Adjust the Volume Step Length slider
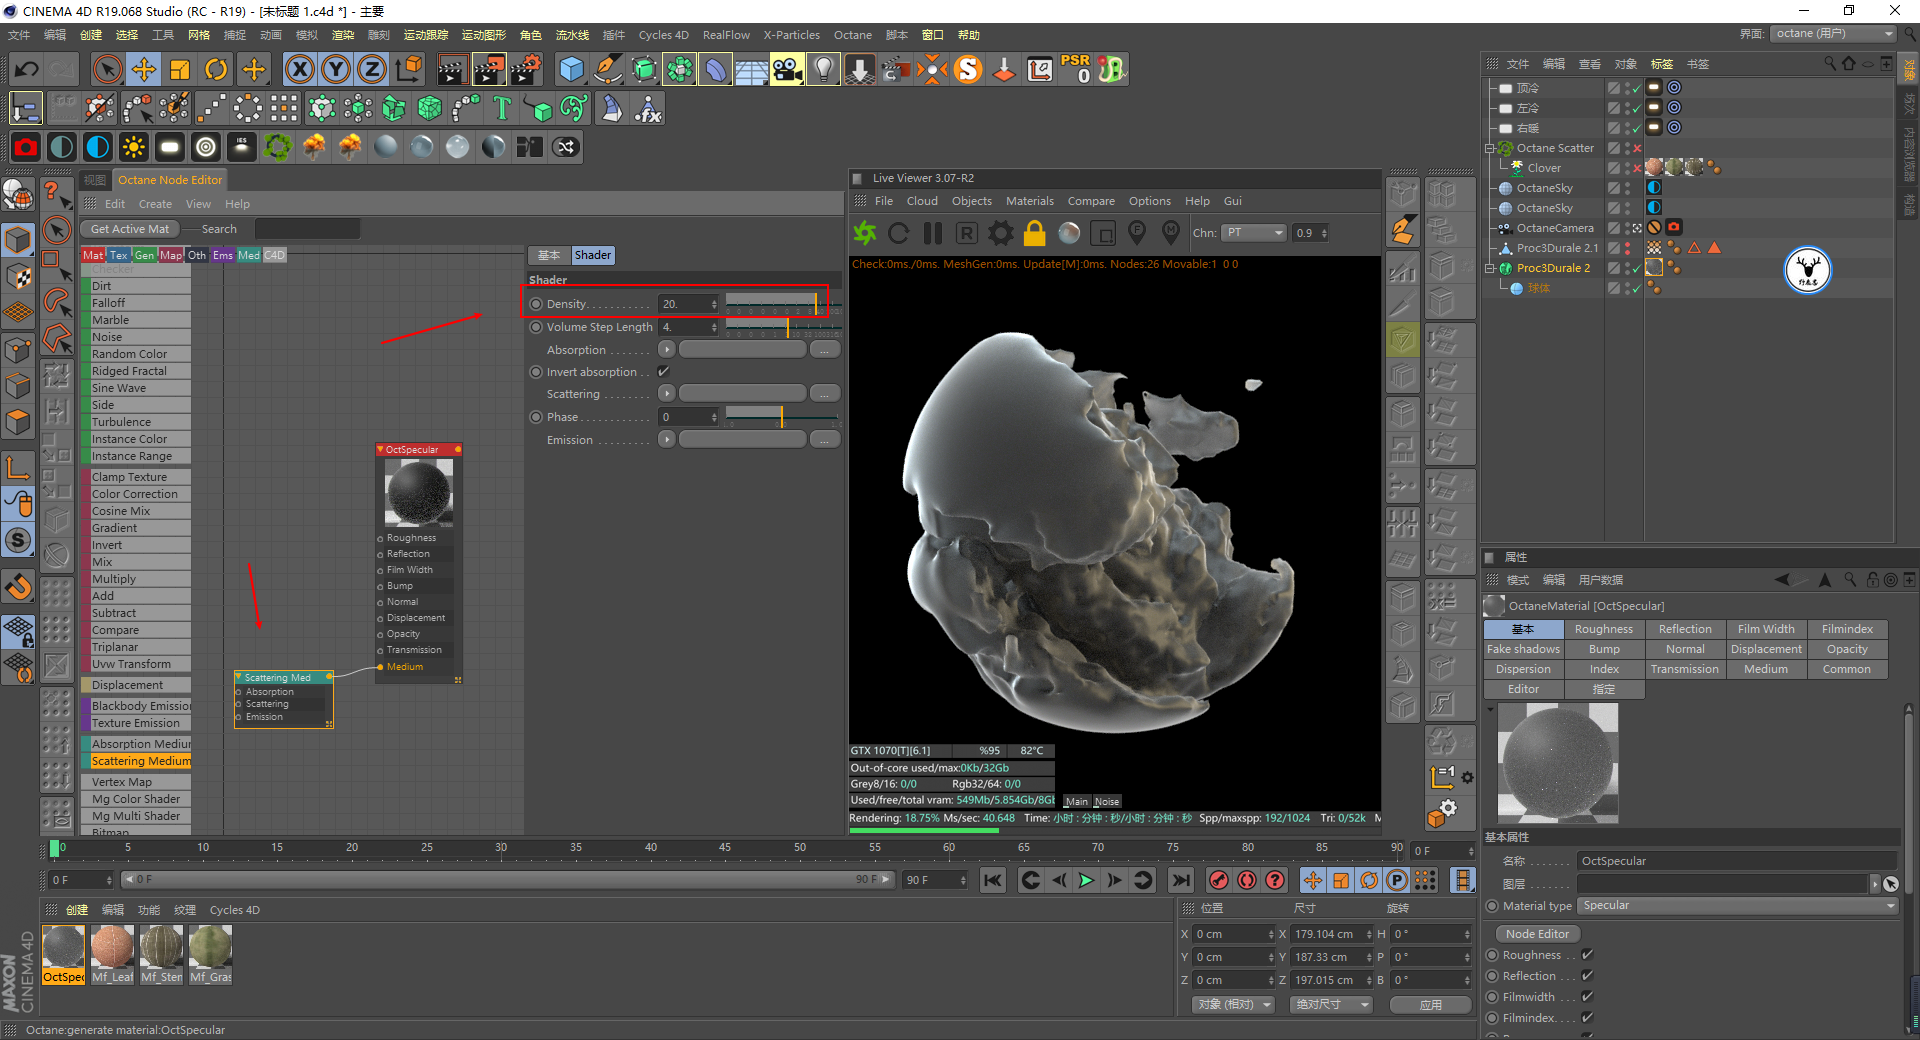Image resolution: width=1920 pixels, height=1040 pixels. click(x=783, y=326)
